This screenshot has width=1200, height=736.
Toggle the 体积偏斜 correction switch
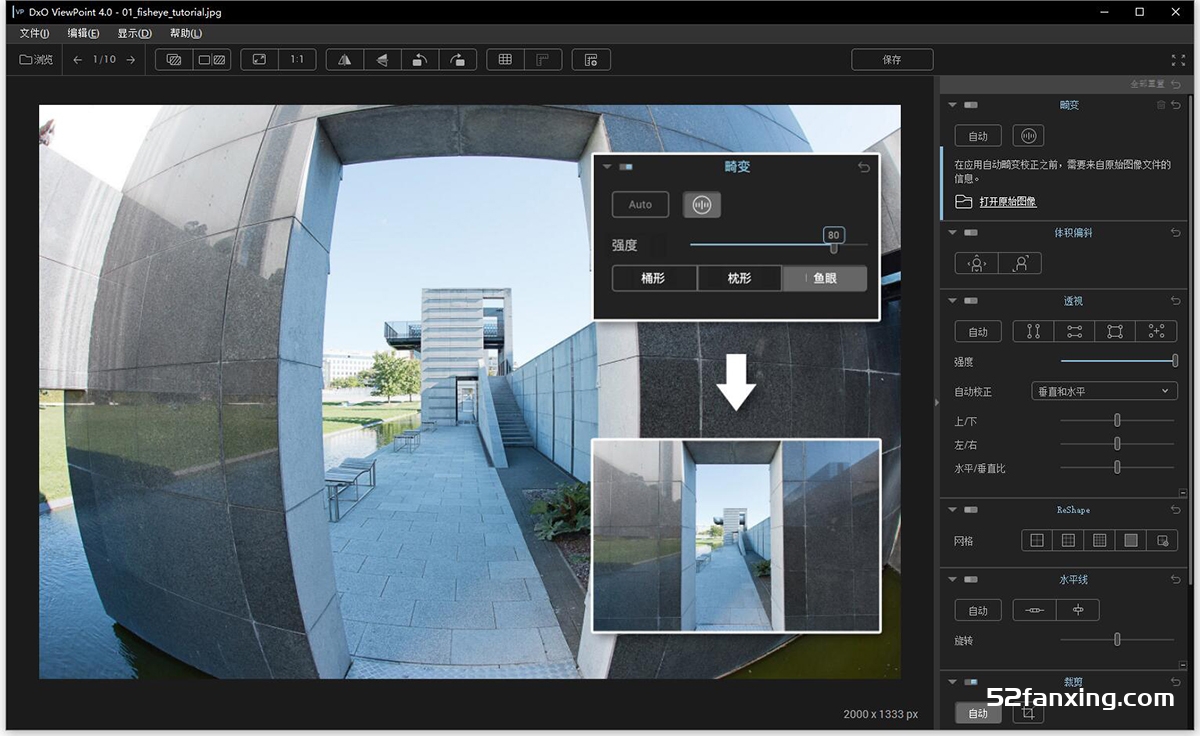point(971,233)
